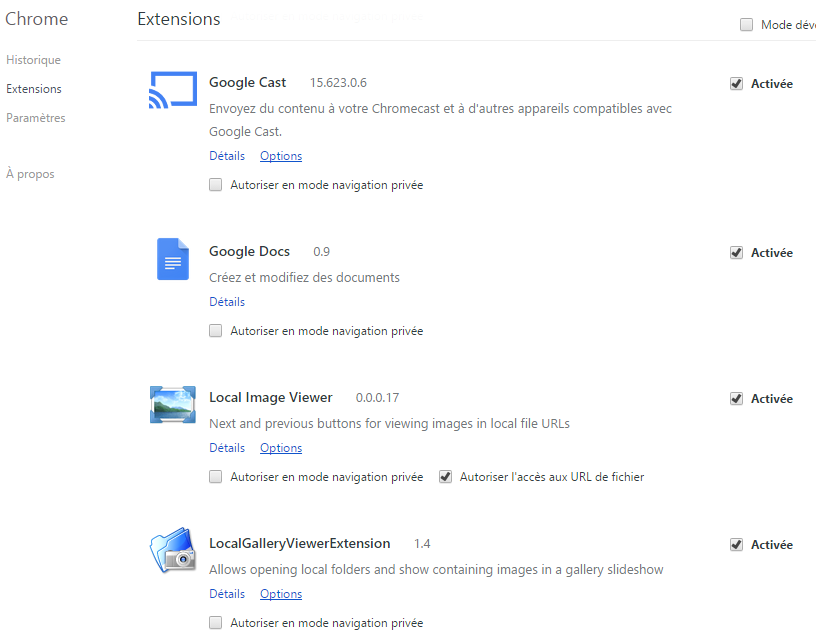This screenshot has width=816, height=641.
Task: Select the Chrome logo heading
Action: click(37, 18)
